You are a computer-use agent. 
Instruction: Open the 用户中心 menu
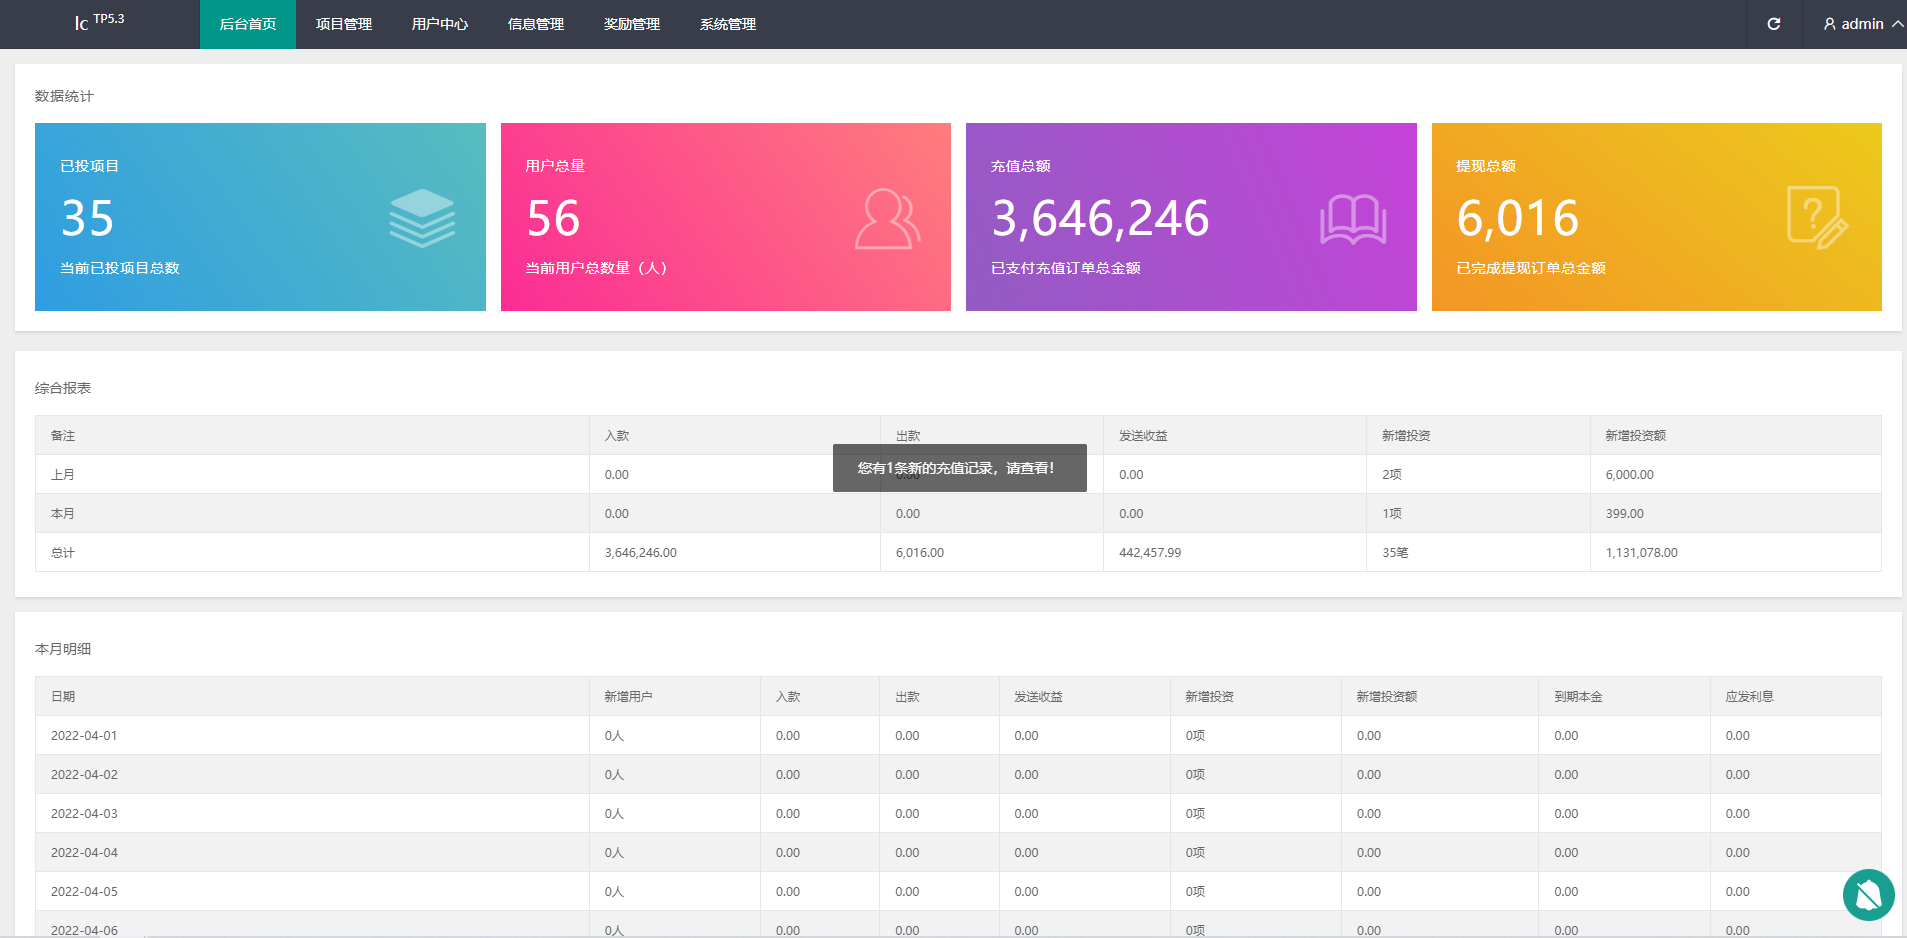coord(440,24)
